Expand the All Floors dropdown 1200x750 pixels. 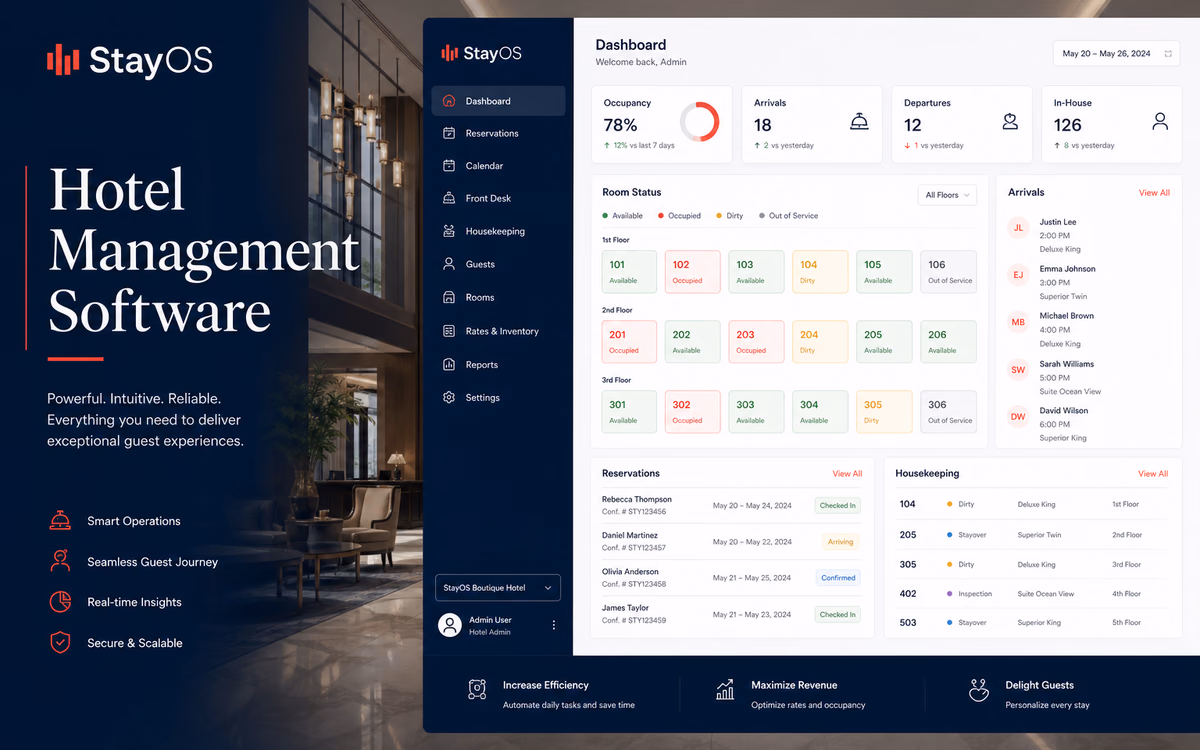click(947, 195)
